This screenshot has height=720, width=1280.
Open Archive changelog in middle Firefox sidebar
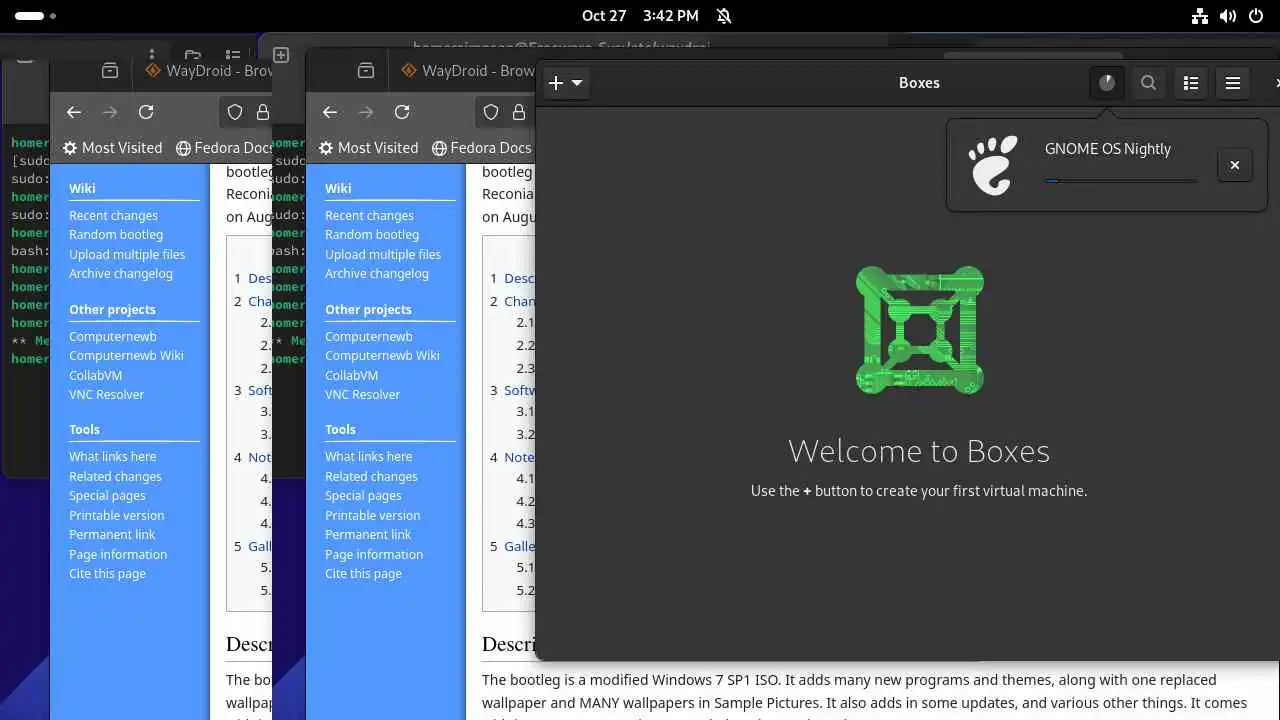[377, 274]
